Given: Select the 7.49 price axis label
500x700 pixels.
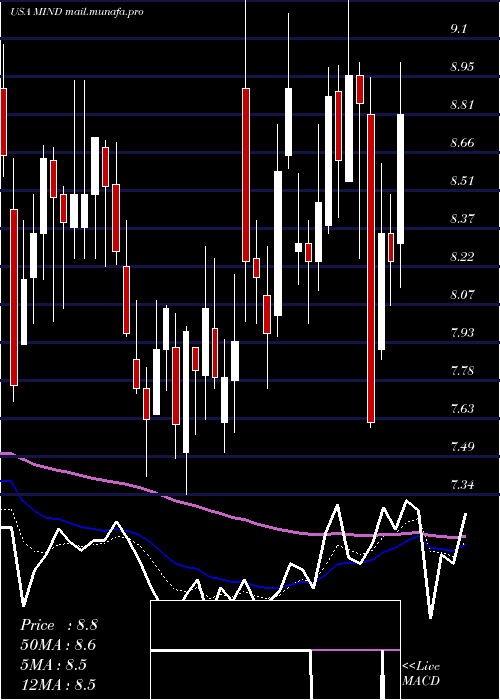Looking at the screenshot, I should click(x=462, y=447).
